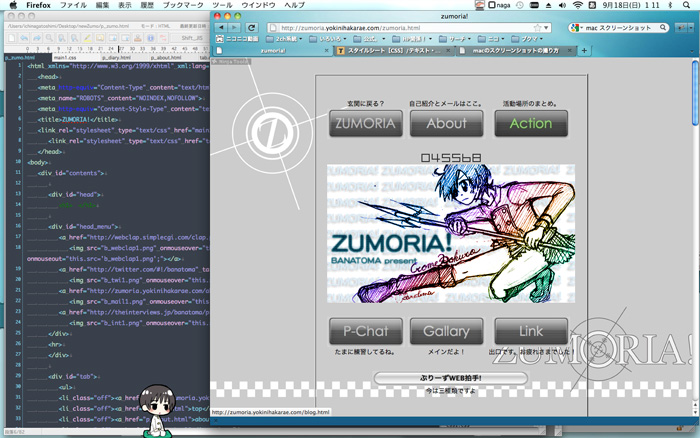This screenshot has height=438, width=700.
Task: Expand the 2ch系統 bookmark folder
Action: (285, 39)
